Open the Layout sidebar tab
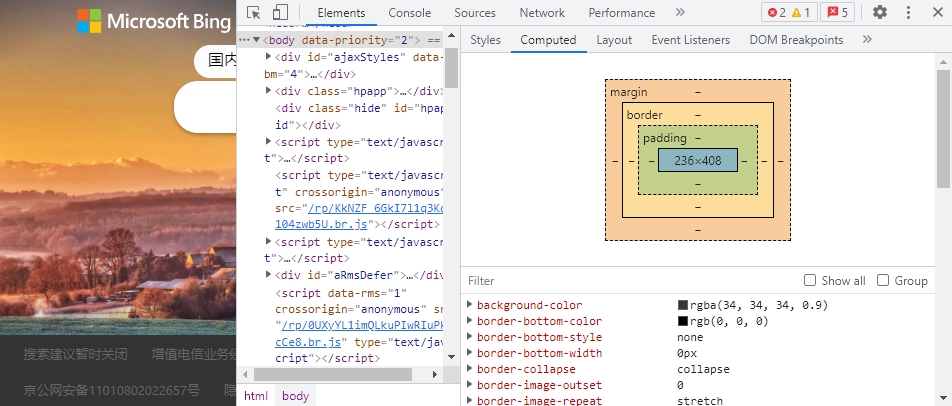The width and height of the screenshot is (952, 406). (614, 40)
